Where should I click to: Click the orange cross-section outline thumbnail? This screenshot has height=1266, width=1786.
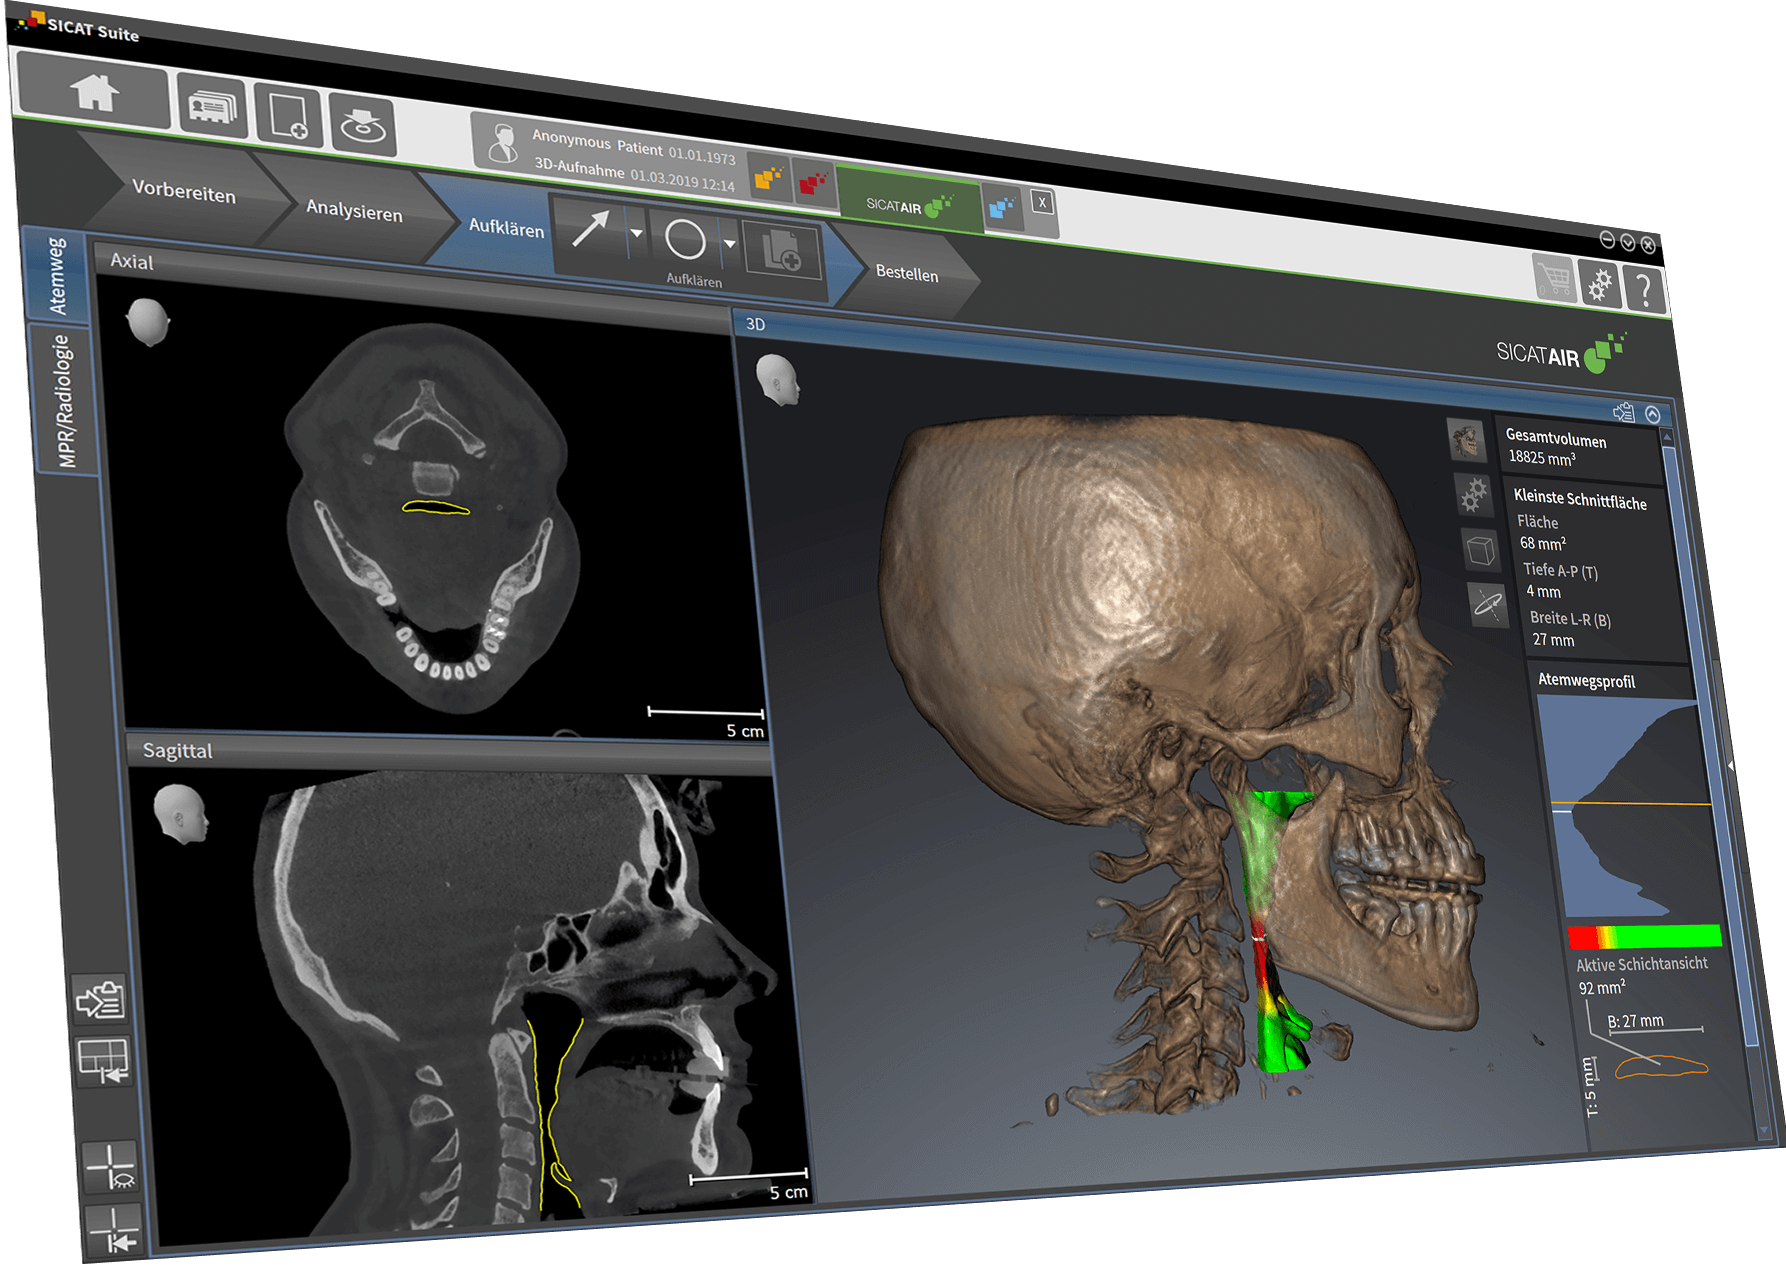(1661, 1066)
